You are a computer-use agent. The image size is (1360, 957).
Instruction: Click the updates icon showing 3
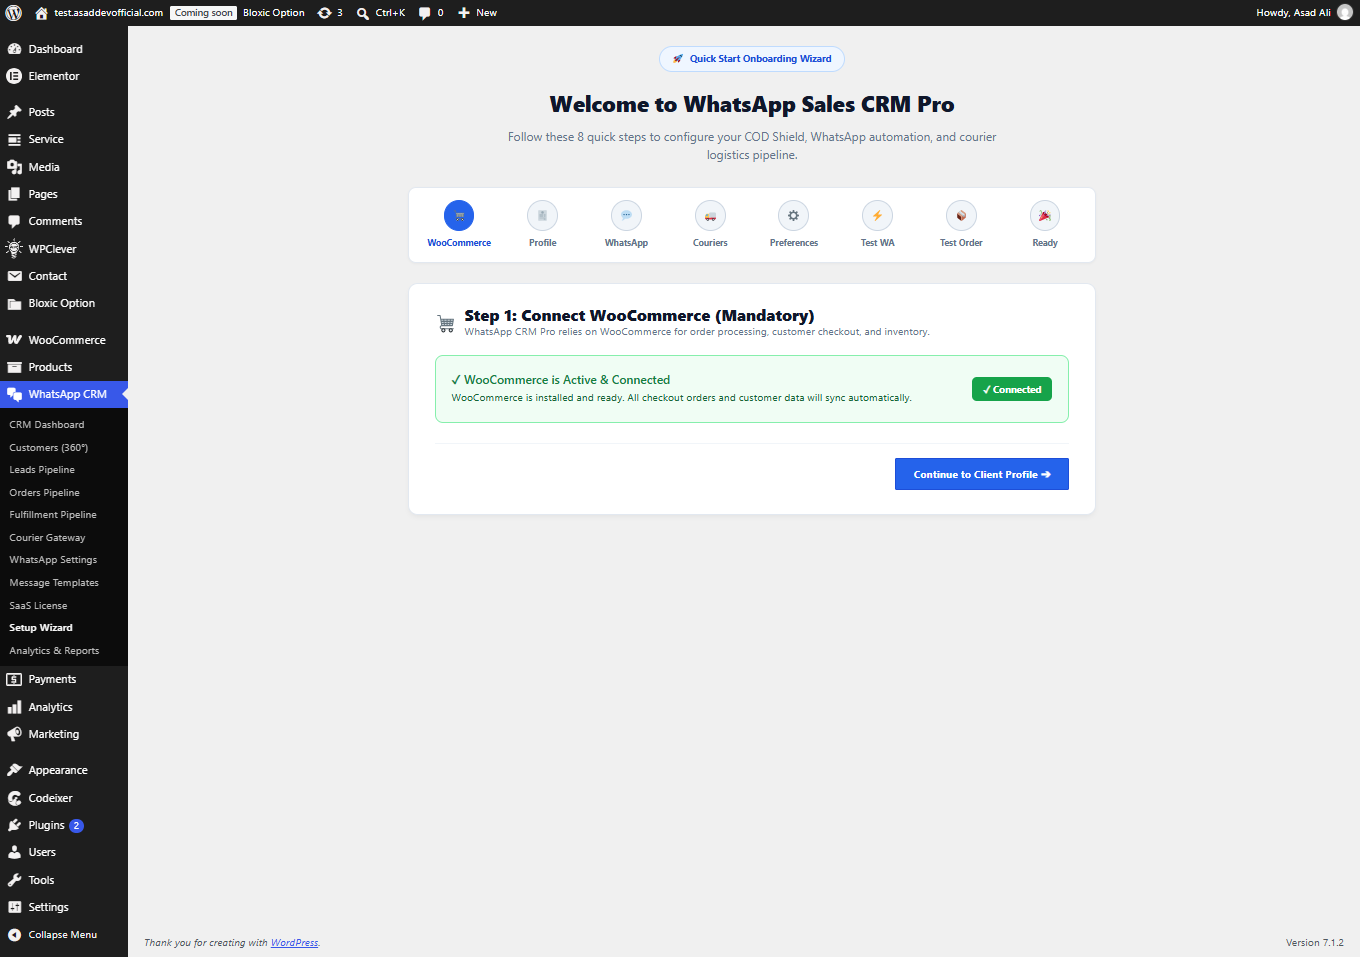324,13
